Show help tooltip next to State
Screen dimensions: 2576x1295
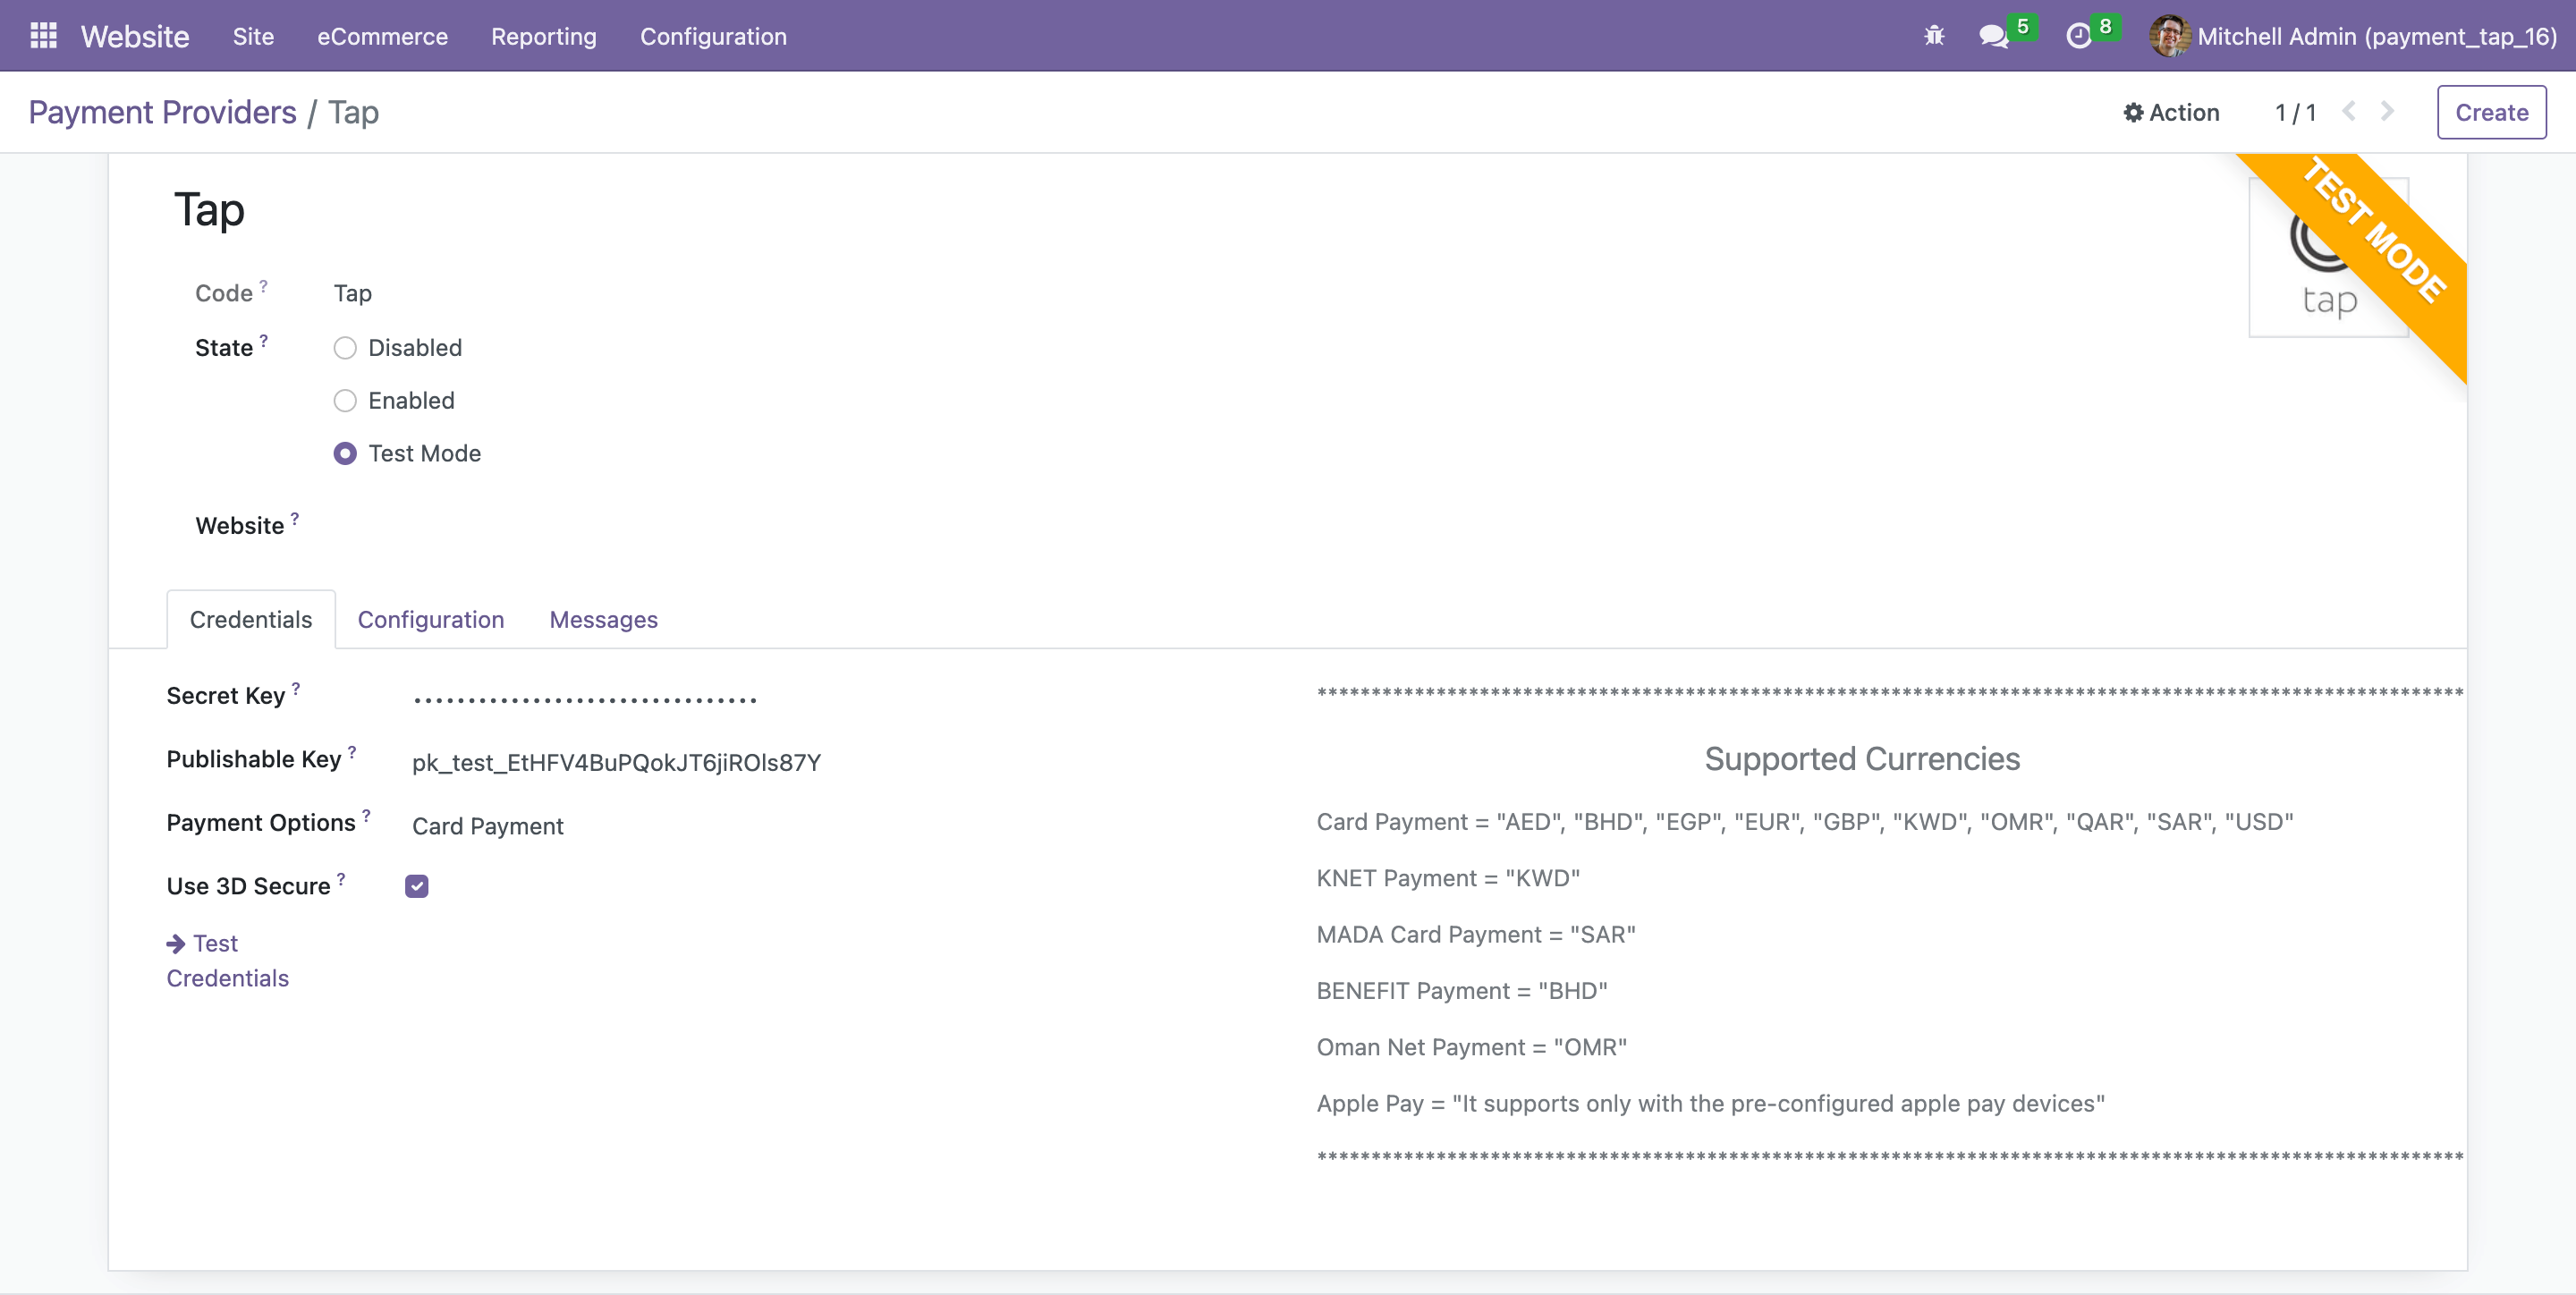pos(264,341)
